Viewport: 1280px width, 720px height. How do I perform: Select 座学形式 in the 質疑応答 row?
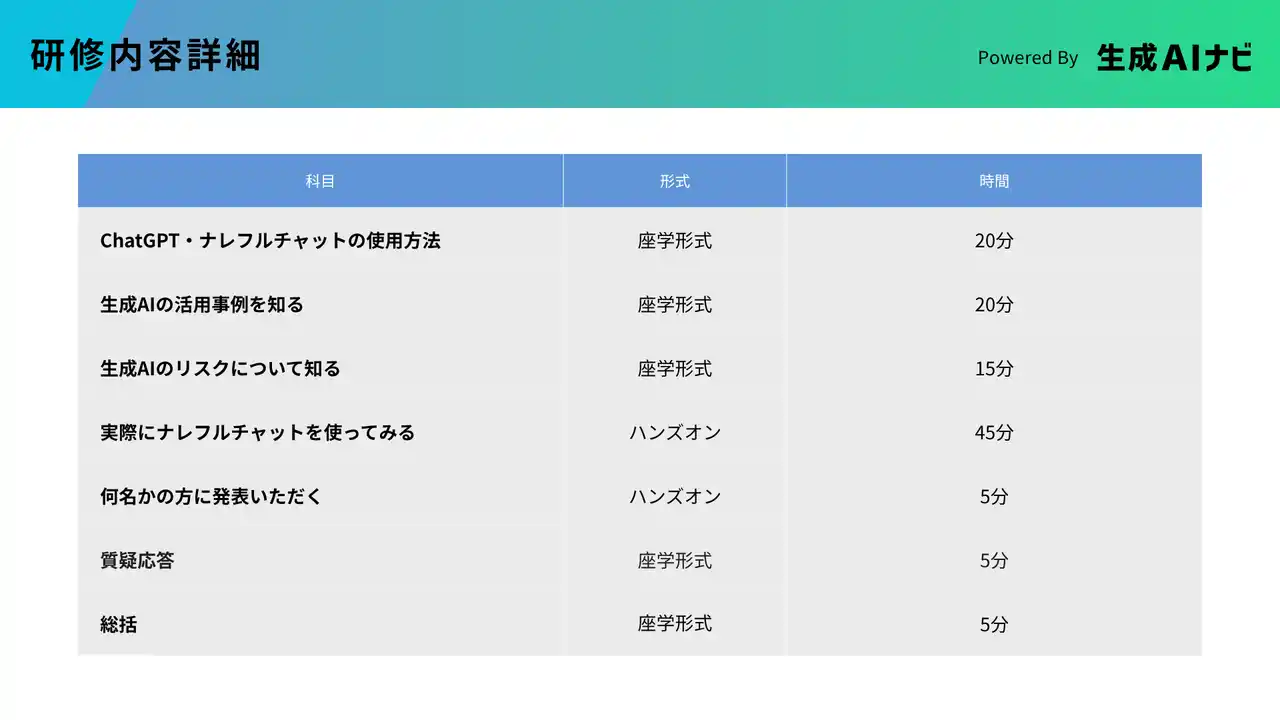click(675, 560)
